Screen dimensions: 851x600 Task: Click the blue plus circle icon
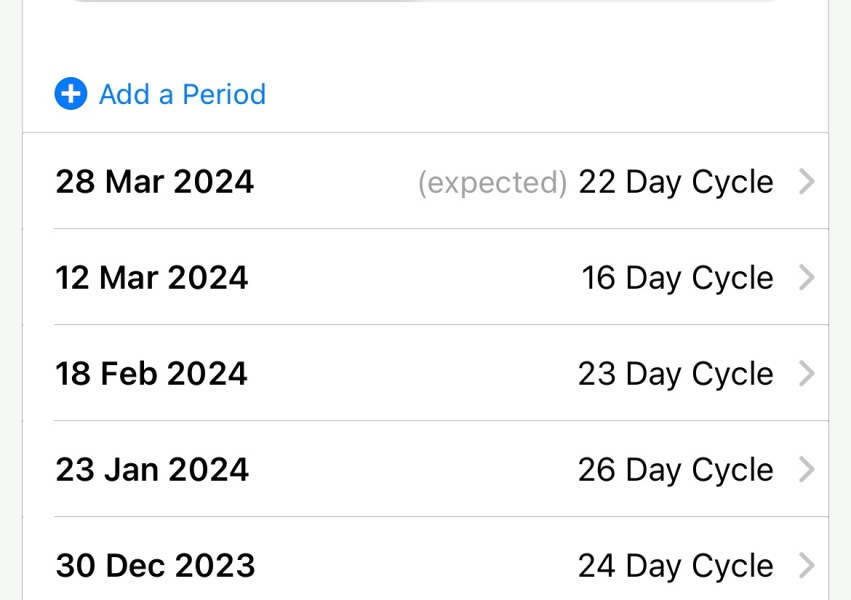click(70, 94)
